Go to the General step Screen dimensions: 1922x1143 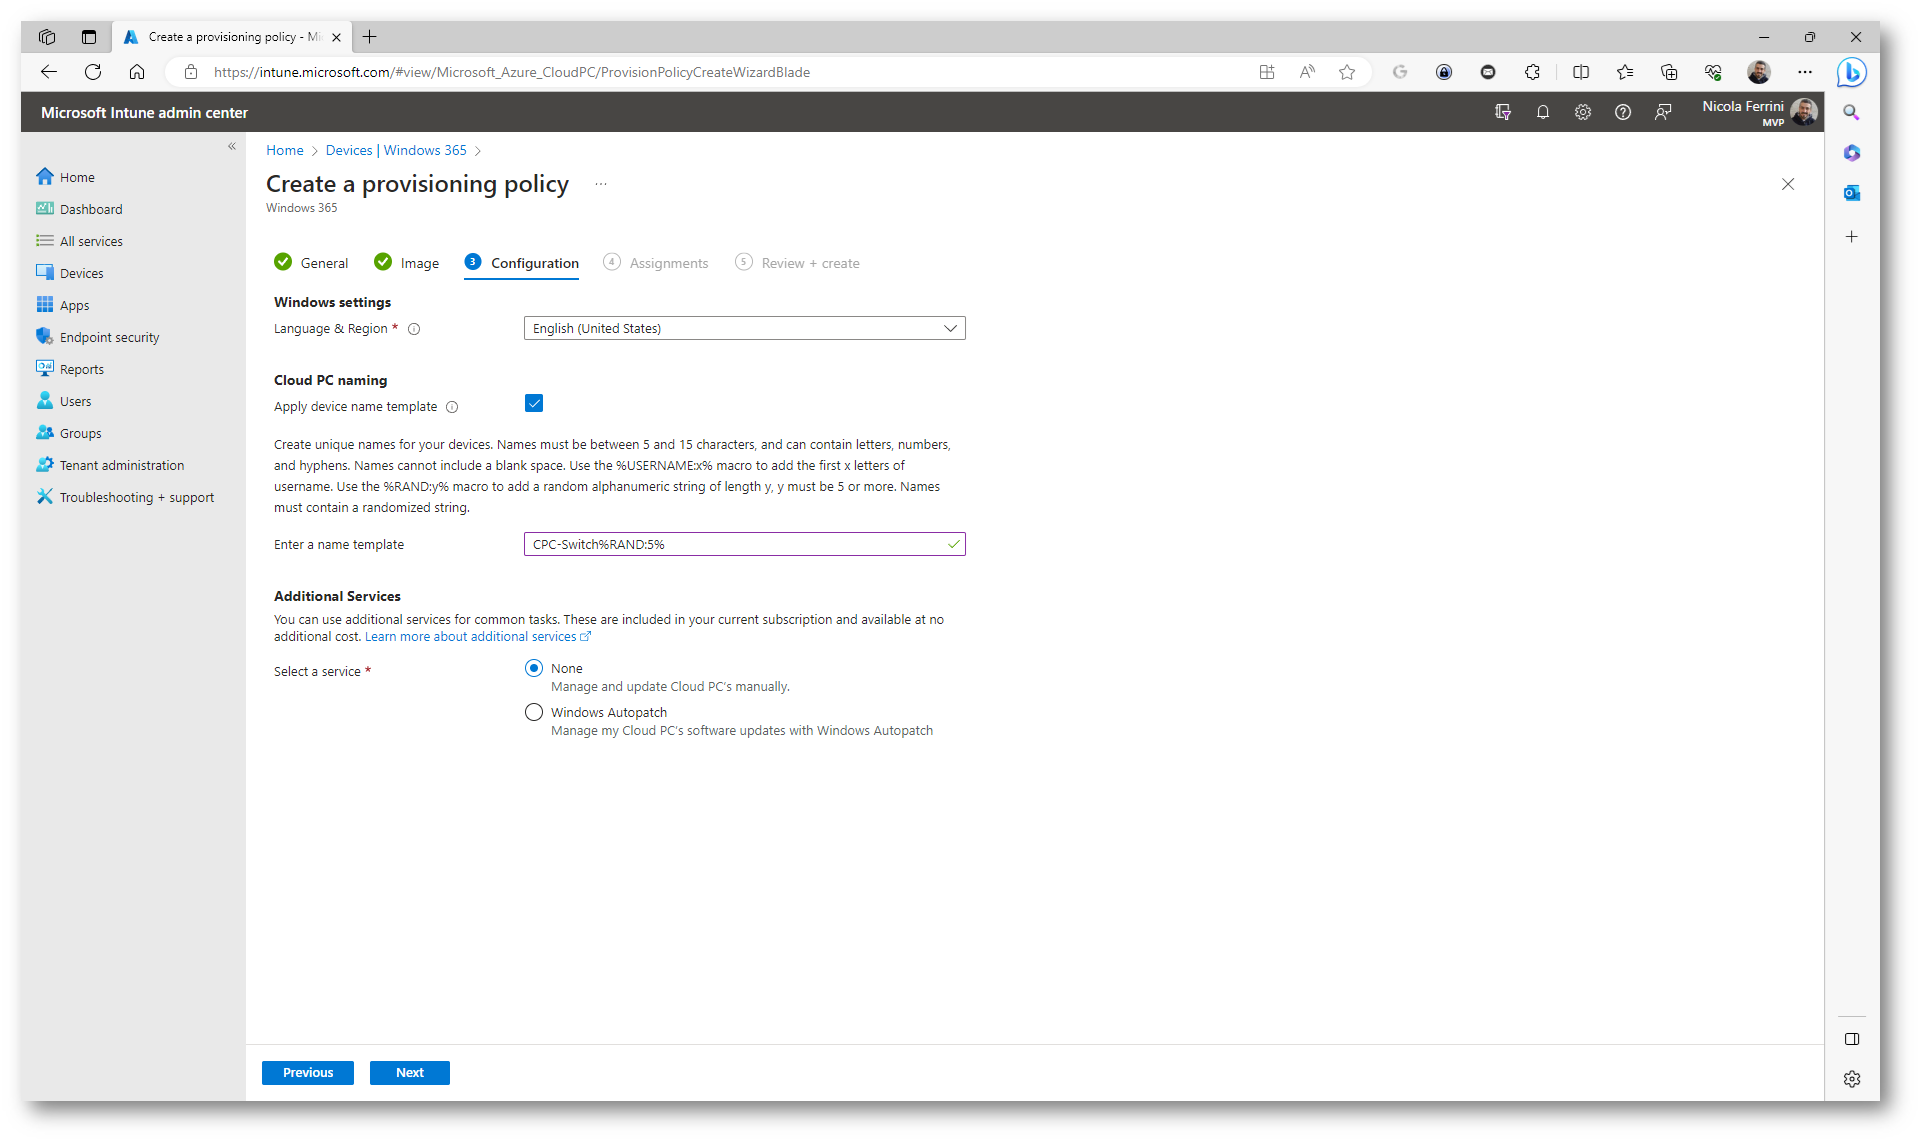(311, 263)
